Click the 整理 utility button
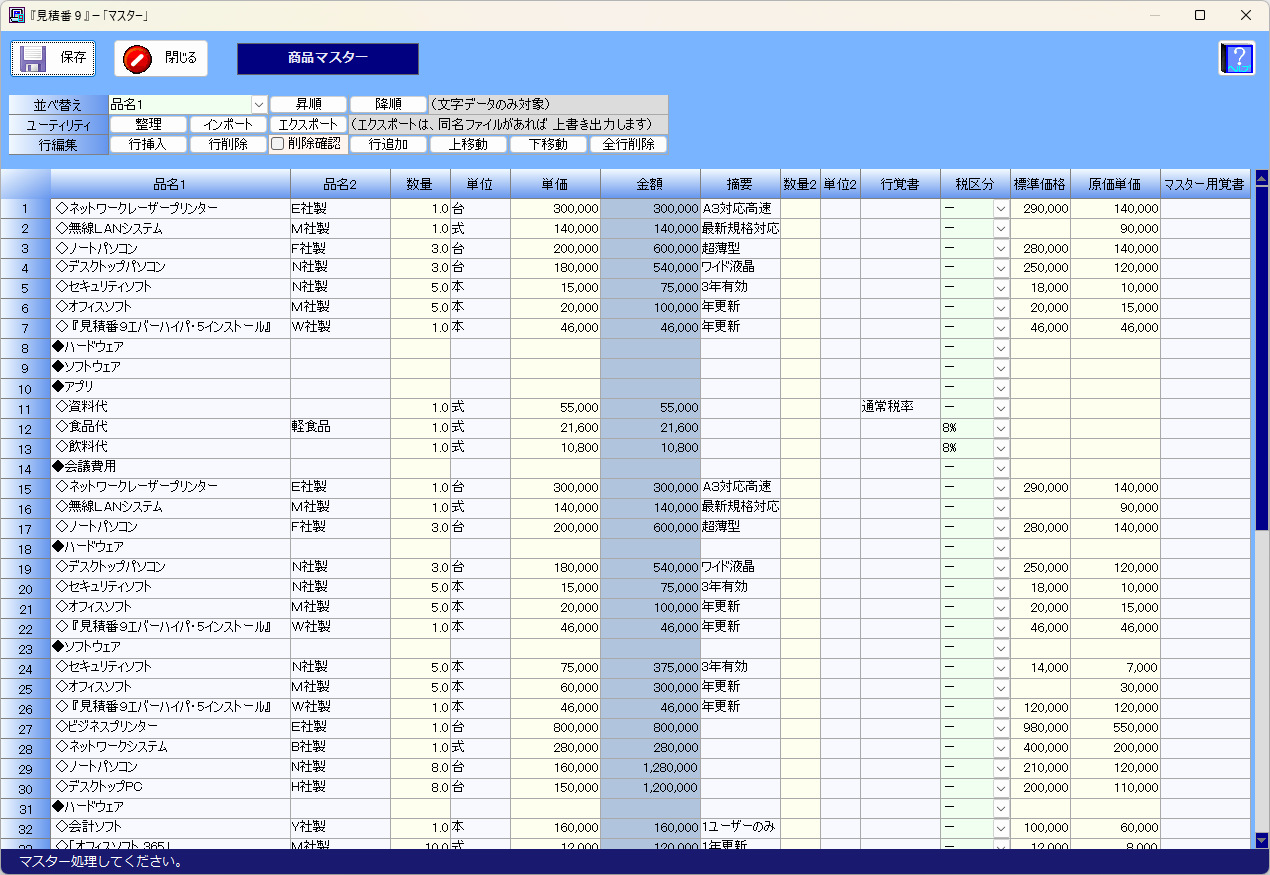1270x875 pixels. pos(148,124)
